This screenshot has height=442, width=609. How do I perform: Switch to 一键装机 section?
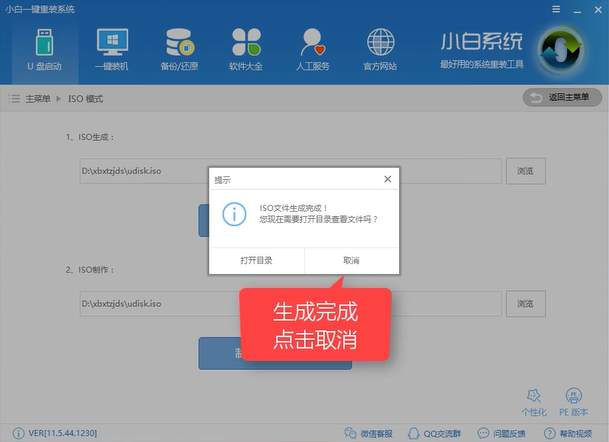[x=112, y=50]
